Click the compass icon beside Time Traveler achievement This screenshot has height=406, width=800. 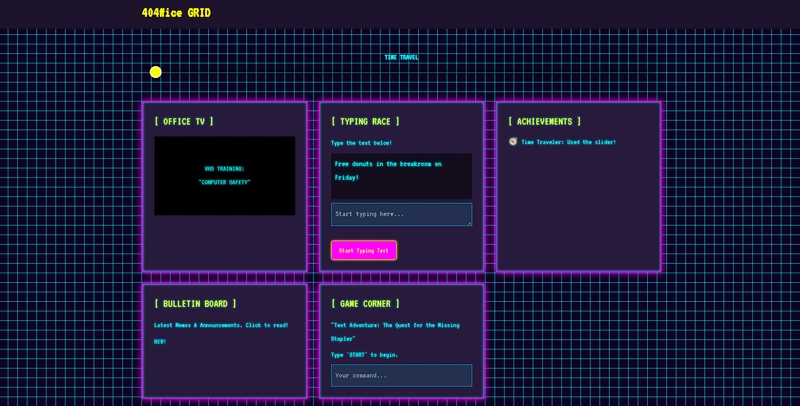pyautogui.click(x=513, y=141)
